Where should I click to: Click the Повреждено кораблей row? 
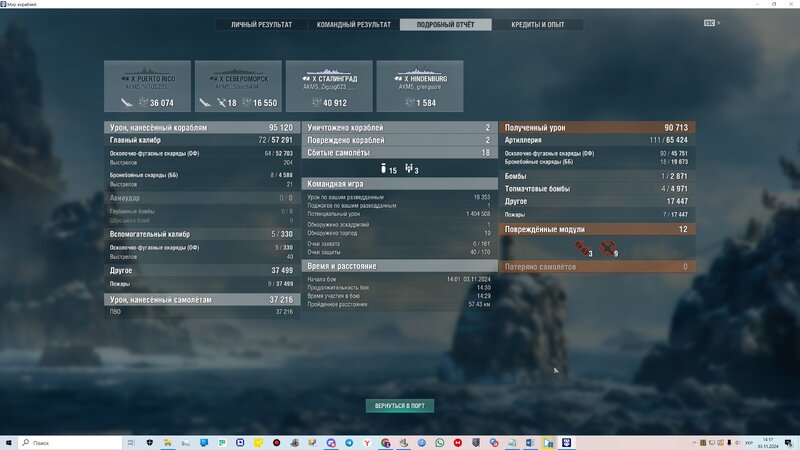pos(399,140)
